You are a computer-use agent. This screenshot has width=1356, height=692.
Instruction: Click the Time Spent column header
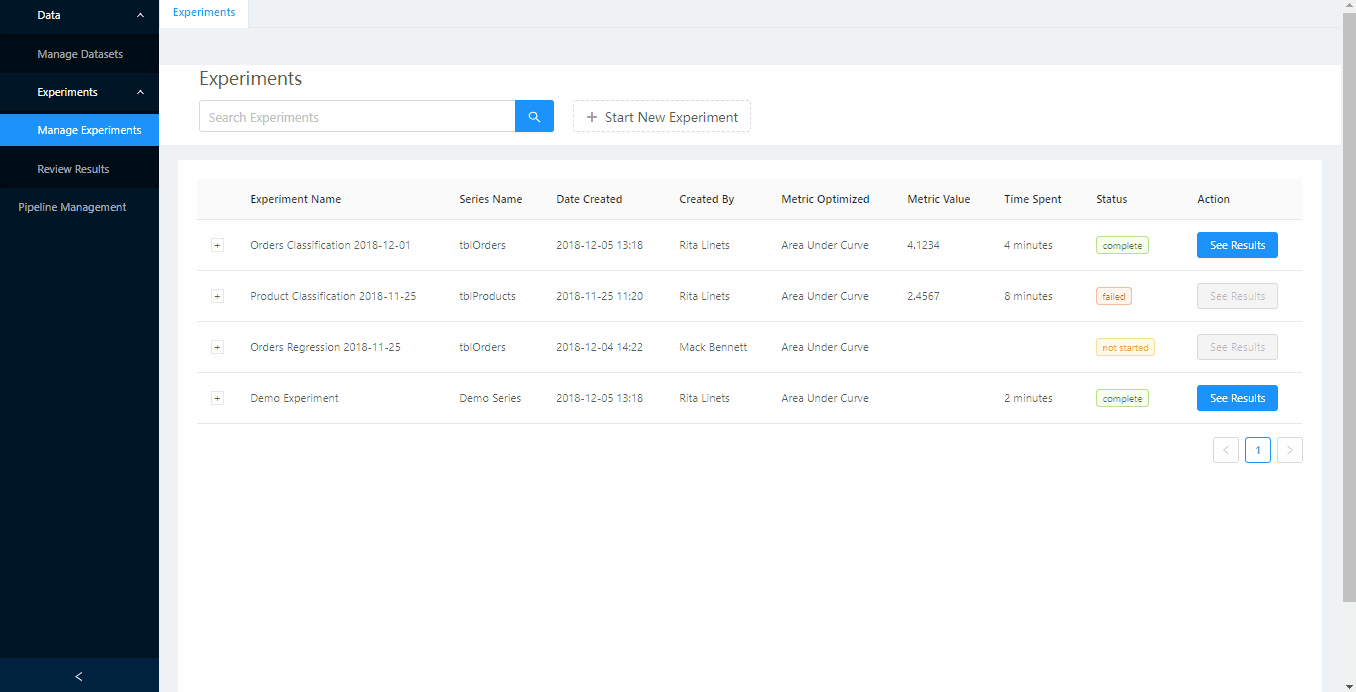(1032, 199)
